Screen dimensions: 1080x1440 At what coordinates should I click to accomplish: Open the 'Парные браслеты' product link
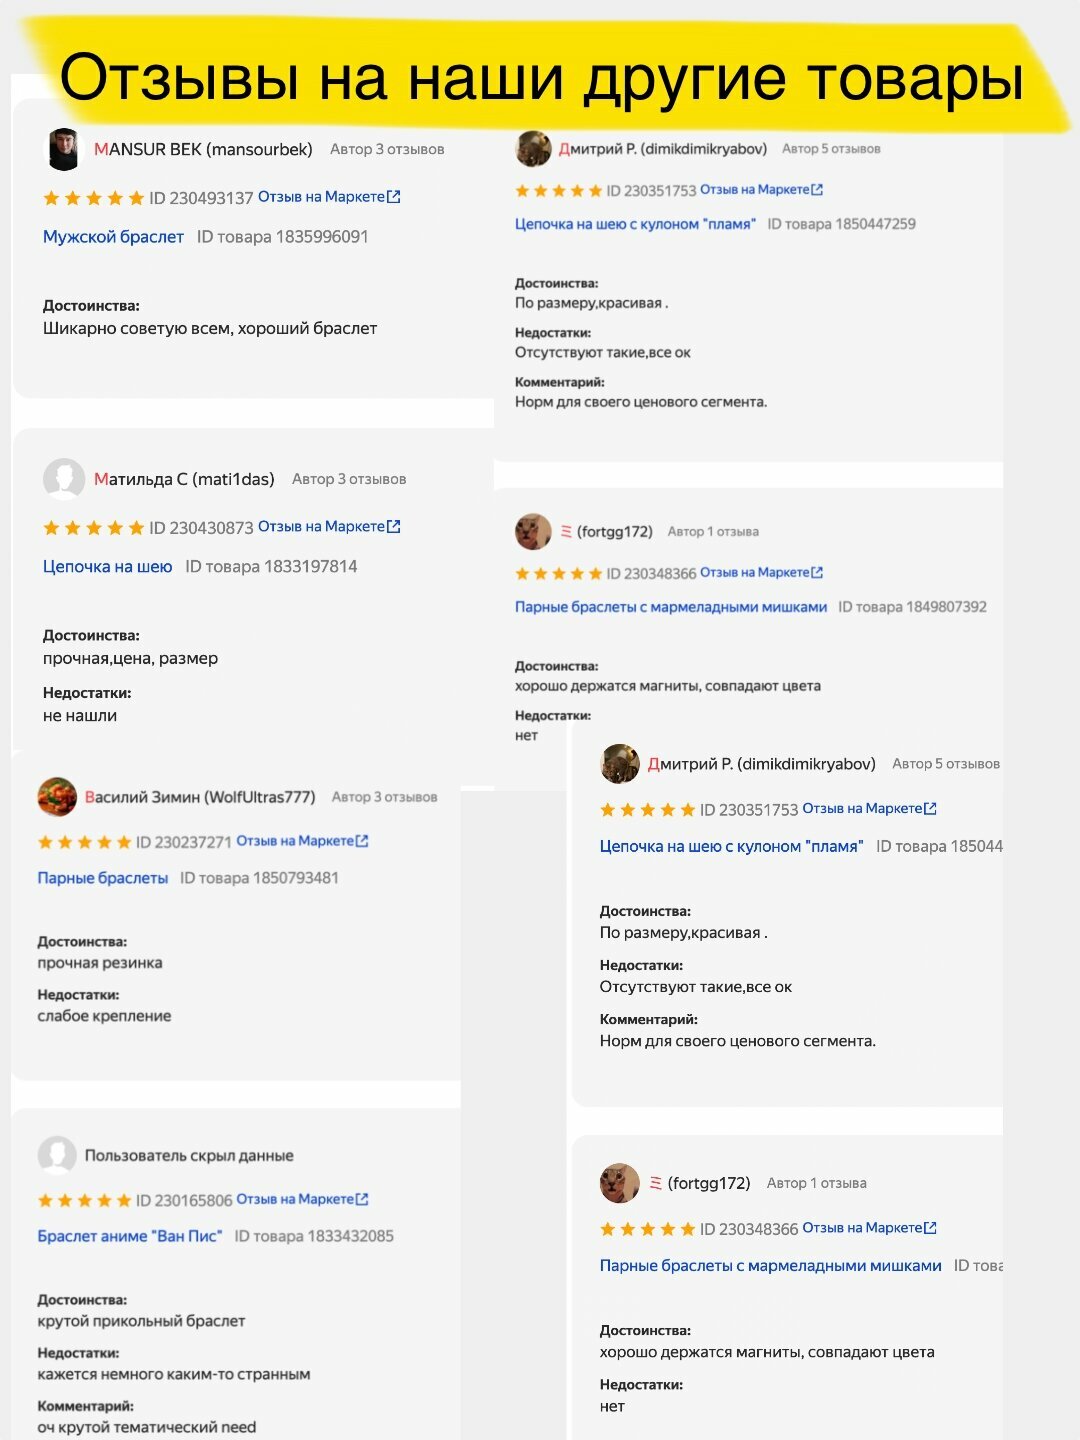coord(103,878)
